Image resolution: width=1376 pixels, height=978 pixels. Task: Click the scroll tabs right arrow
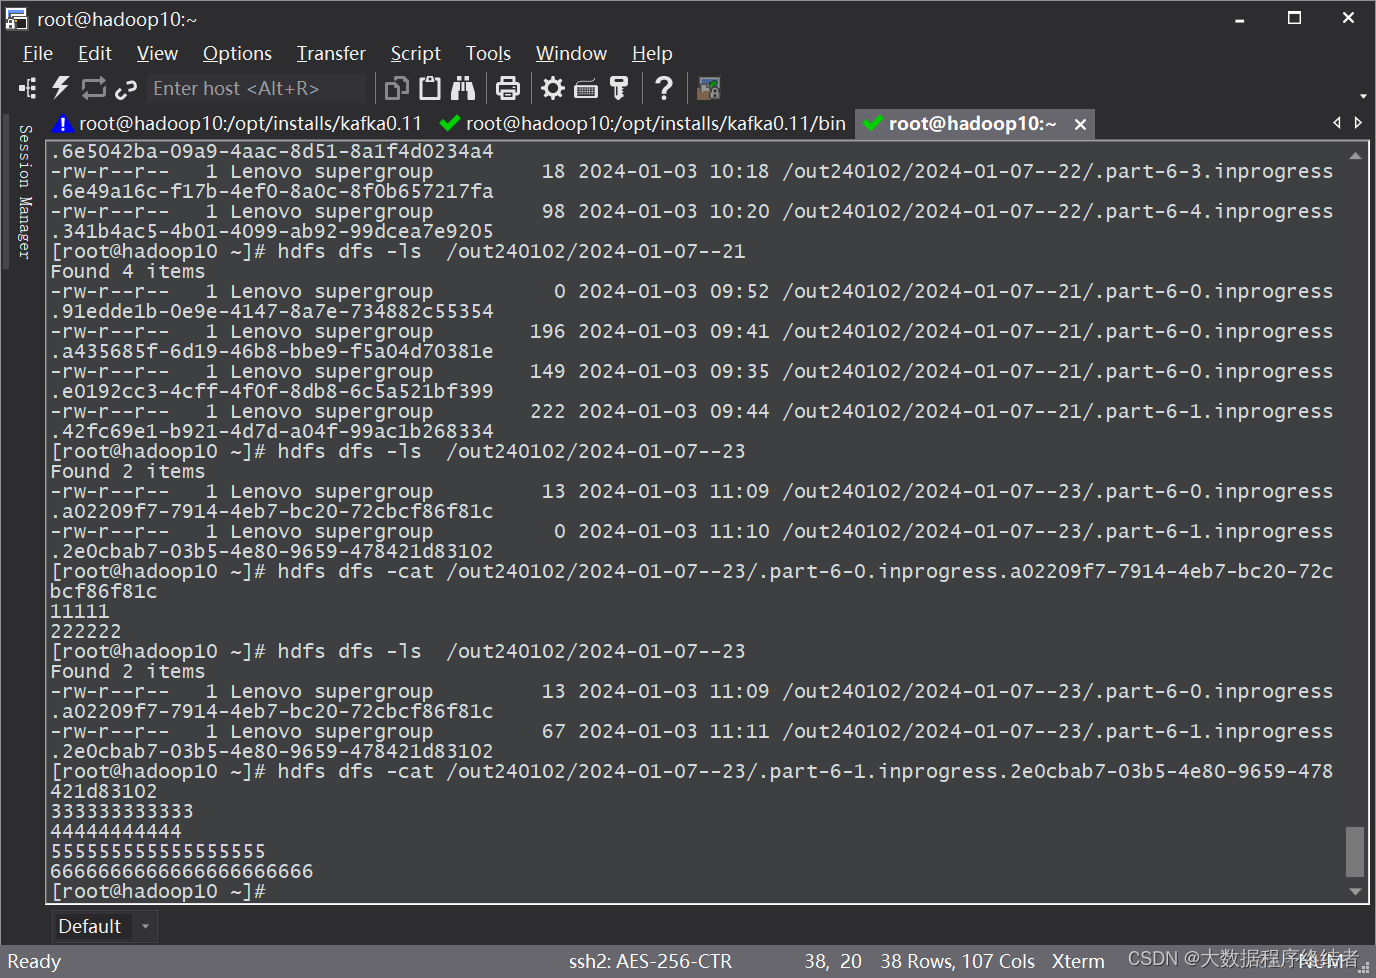1358,122
